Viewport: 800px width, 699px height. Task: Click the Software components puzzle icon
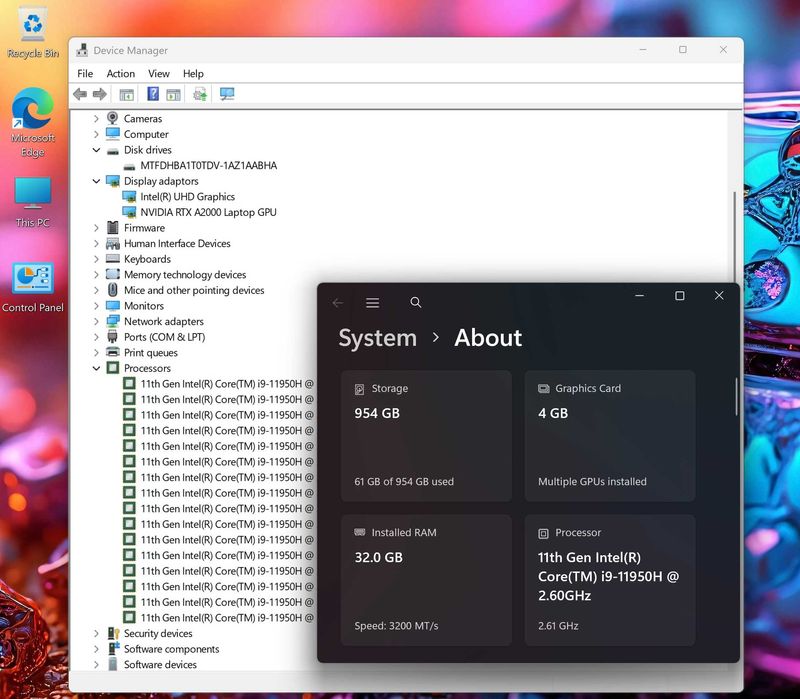point(113,649)
